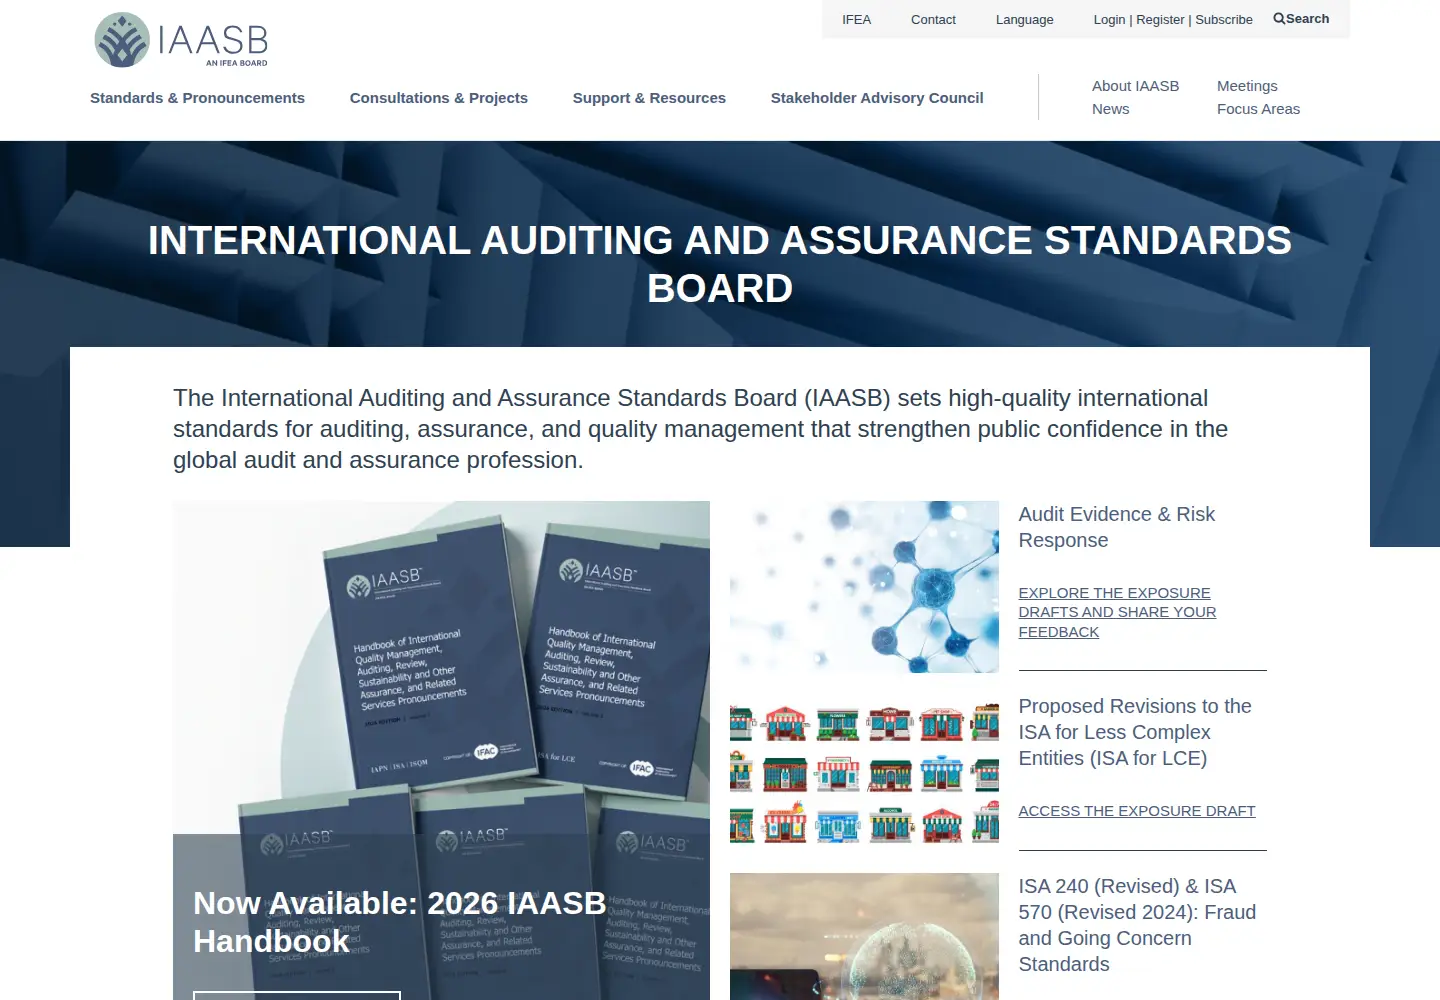Image resolution: width=1440 pixels, height=1000 pixels.
Task: Click the IAASB logo in the header
Action: 181,40
